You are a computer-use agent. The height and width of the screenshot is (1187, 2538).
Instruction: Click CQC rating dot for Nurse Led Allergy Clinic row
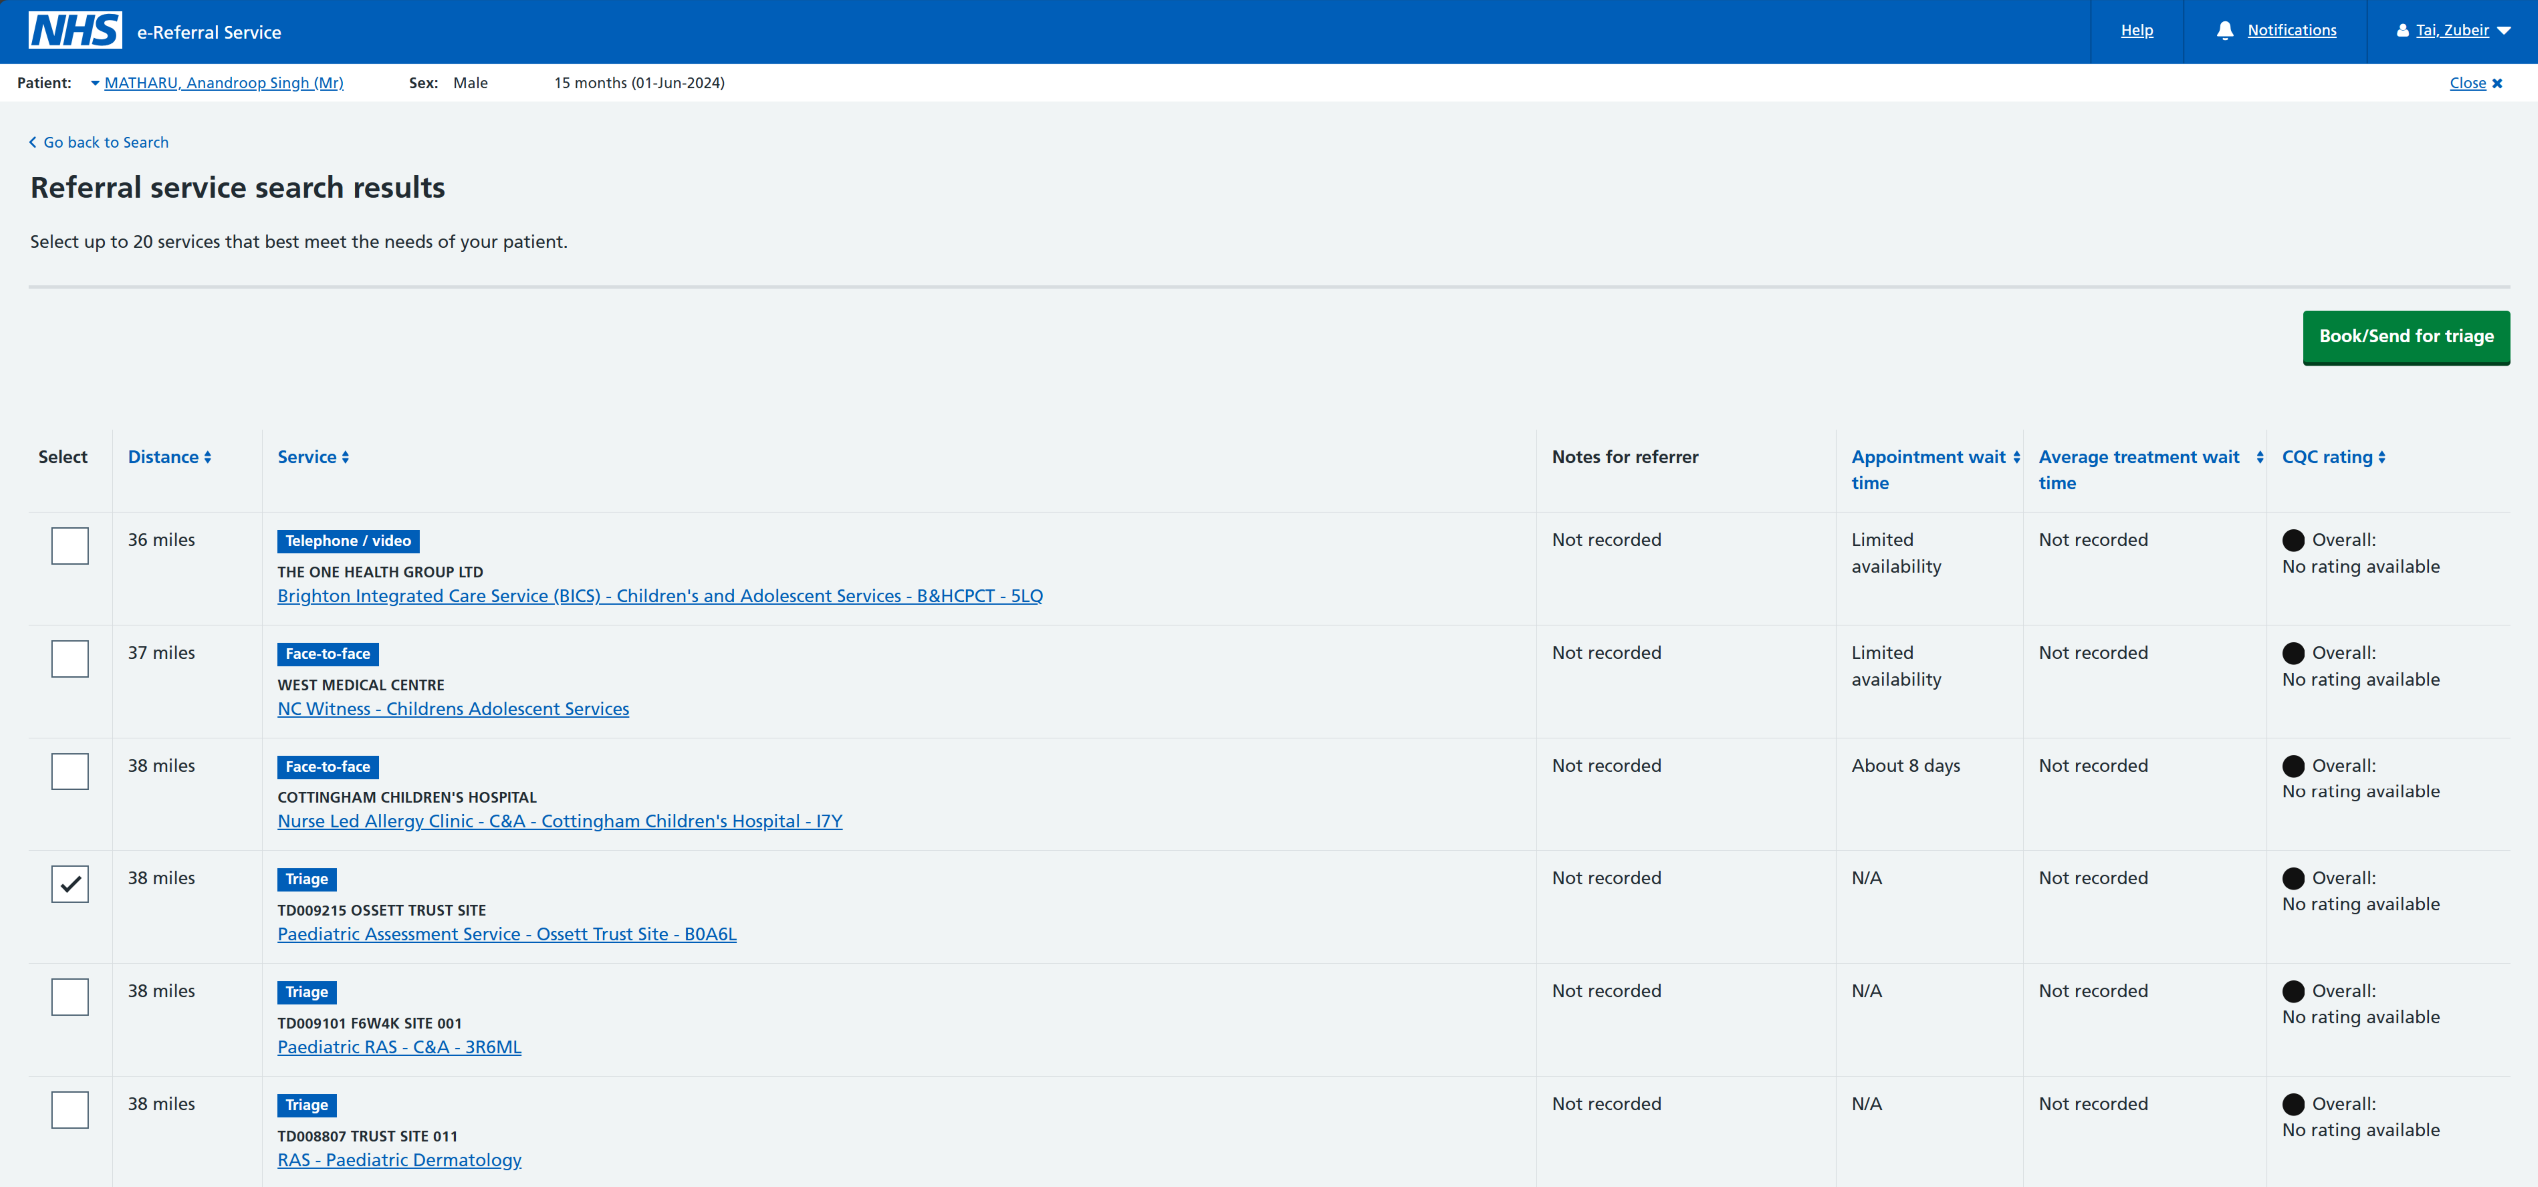2294,766
